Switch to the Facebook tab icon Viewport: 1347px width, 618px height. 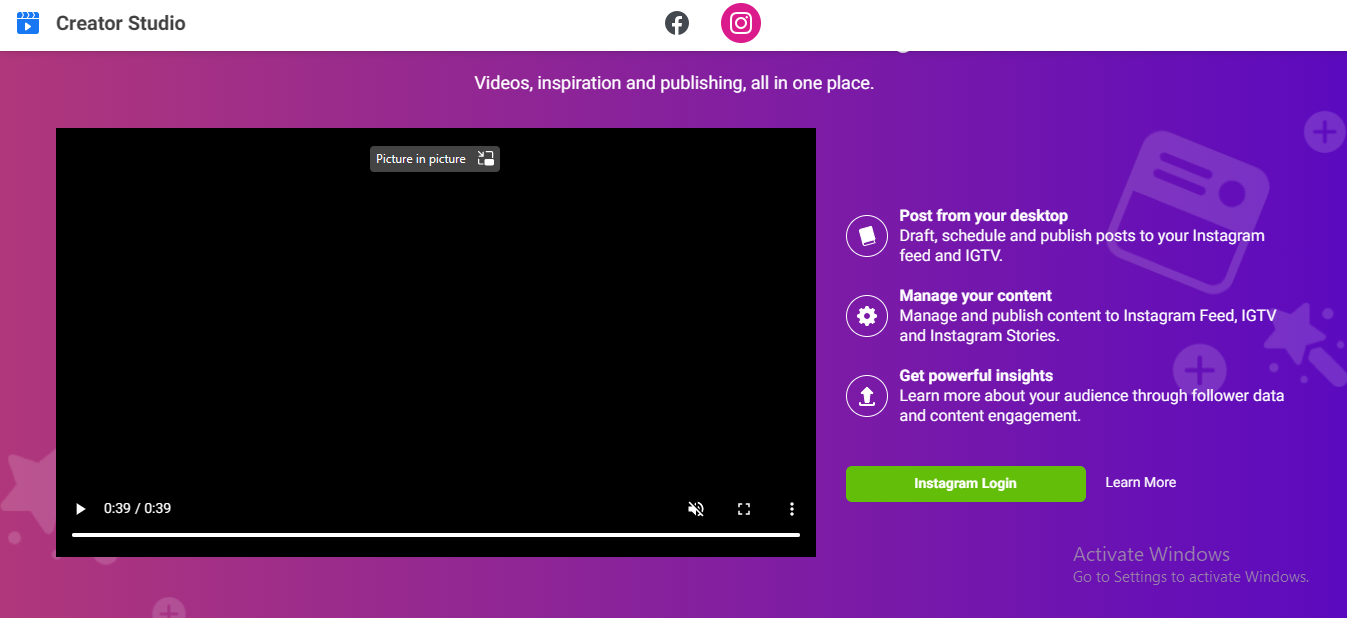click(x=677, y=23)
